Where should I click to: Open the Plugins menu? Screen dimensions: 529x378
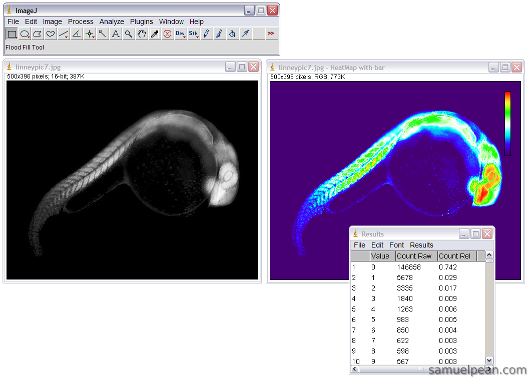tap(141, 22)
